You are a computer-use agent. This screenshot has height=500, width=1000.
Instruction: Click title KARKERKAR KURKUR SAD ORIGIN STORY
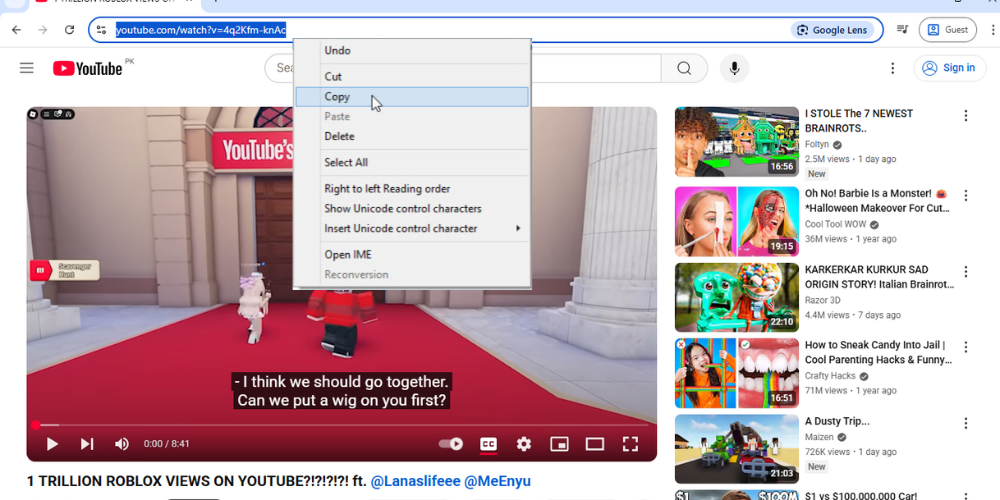[879, 277]
